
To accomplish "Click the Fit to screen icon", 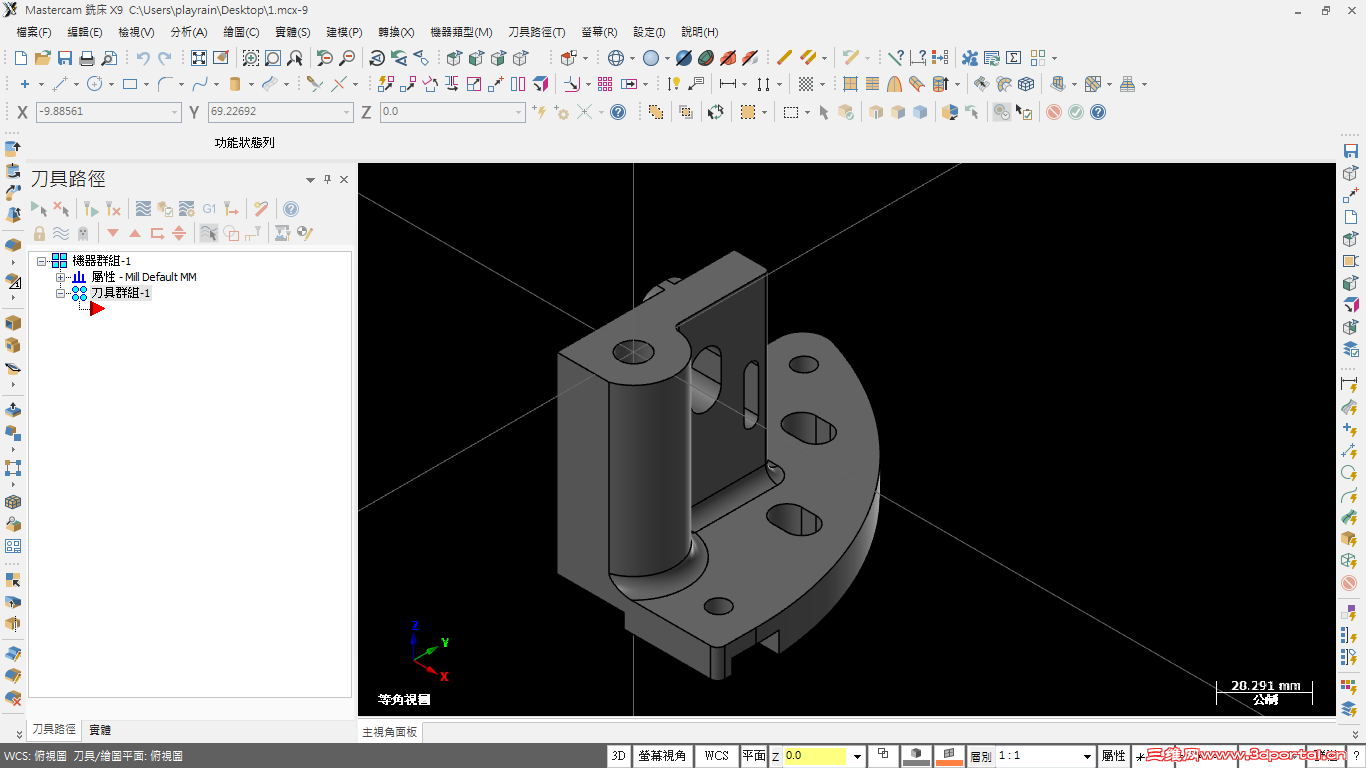I will point(199,58).
